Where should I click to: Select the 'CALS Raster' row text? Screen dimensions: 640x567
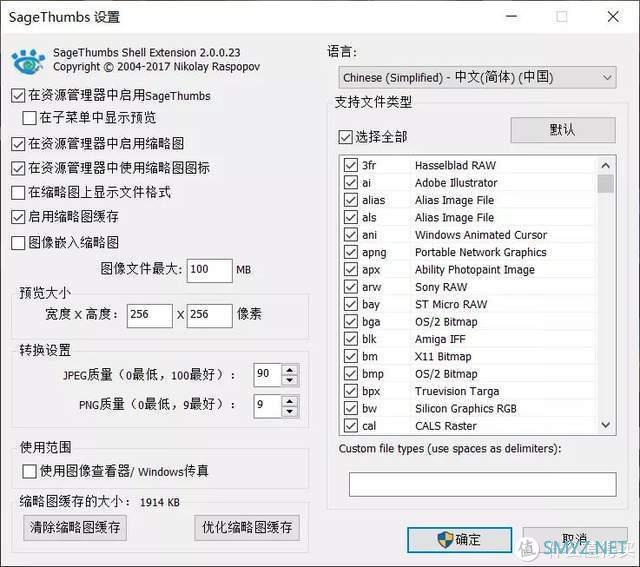(446, 426)
